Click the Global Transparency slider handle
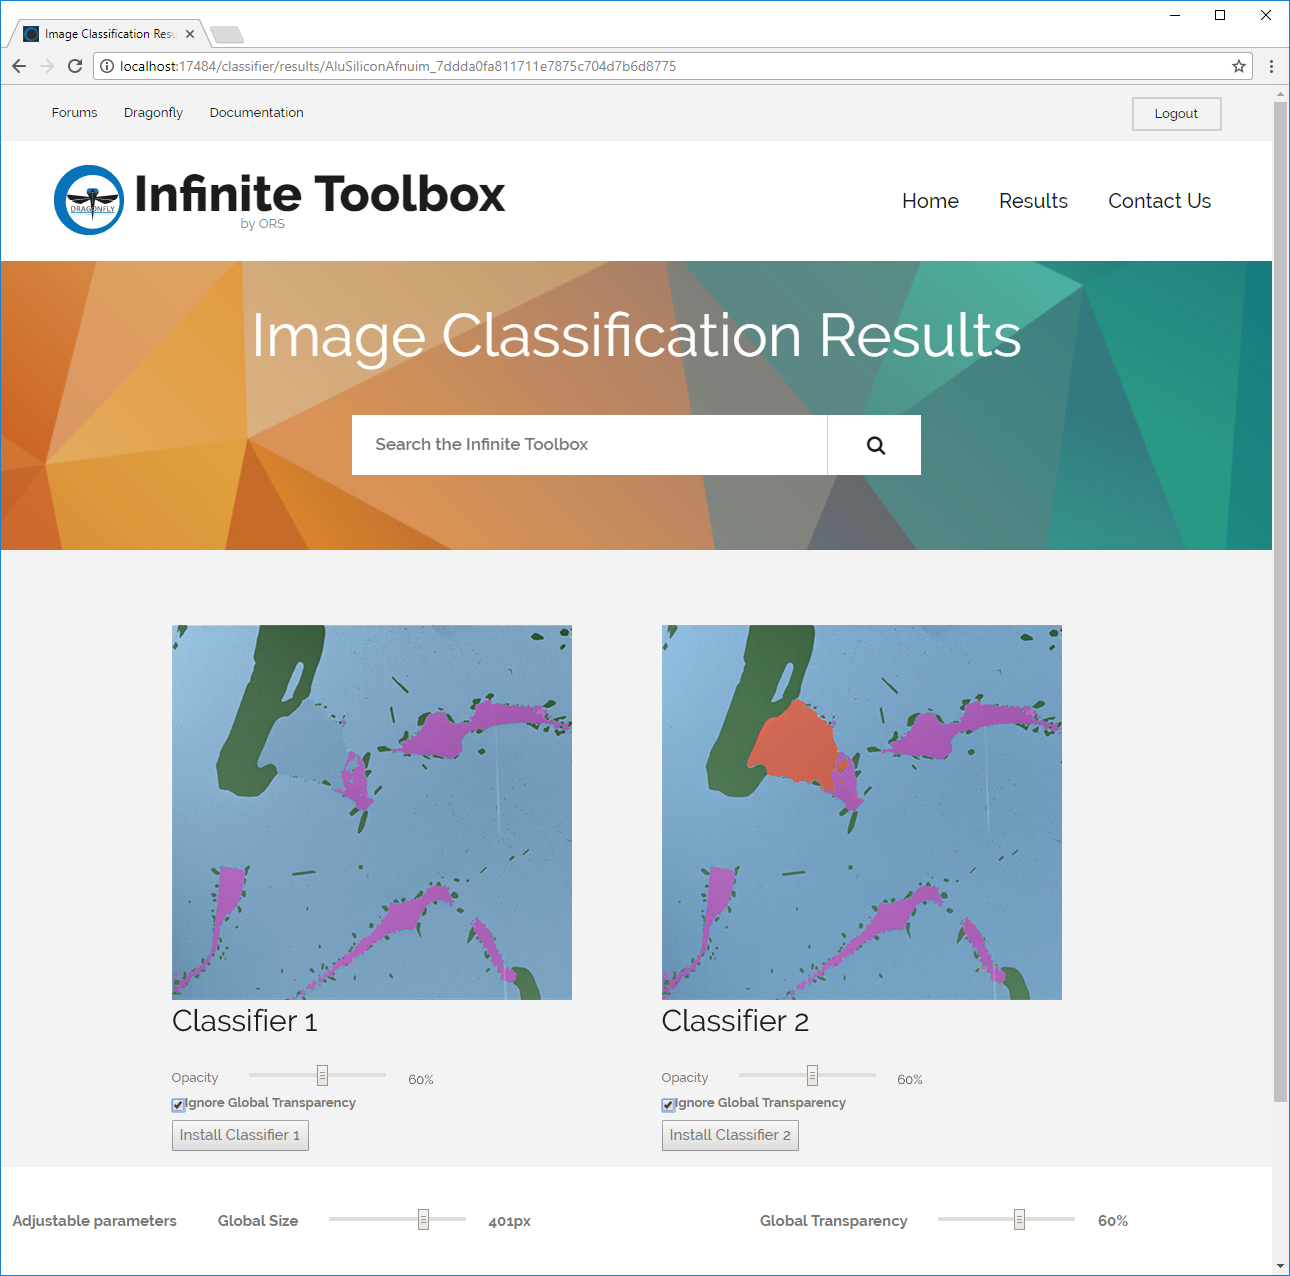Screen dimensions: 1290x1276 coord(1019,1220)
